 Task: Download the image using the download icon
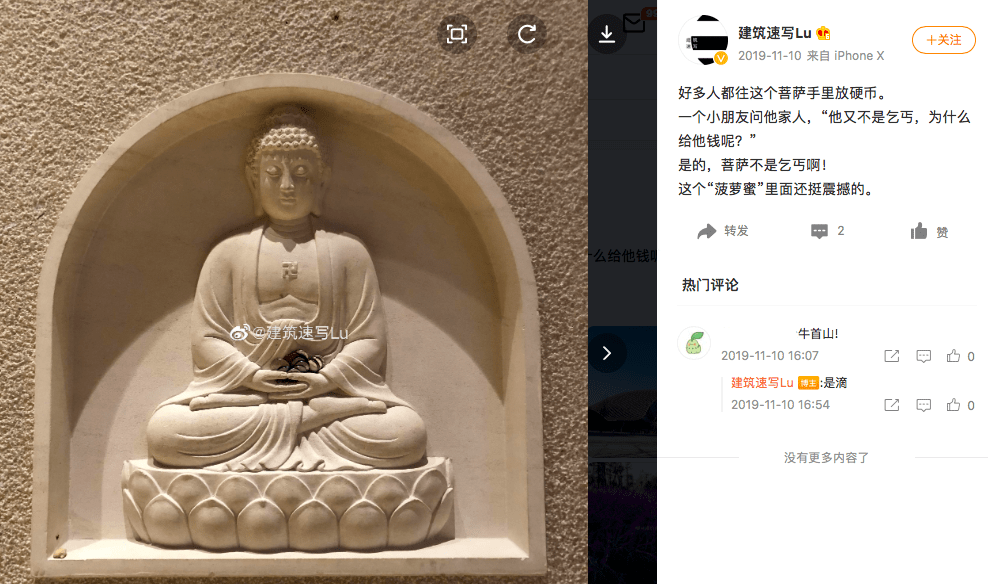pyautogui.click(x=607, y=34)
